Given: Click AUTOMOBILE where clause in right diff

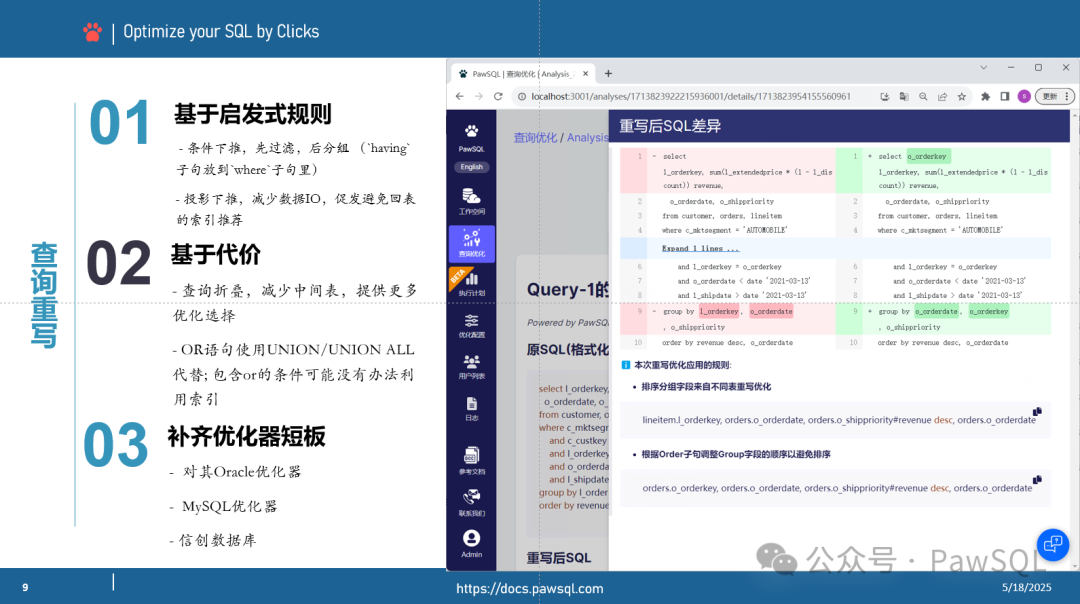Looking at the screenshot, I should pyautogui.click(x=939, y=231).
